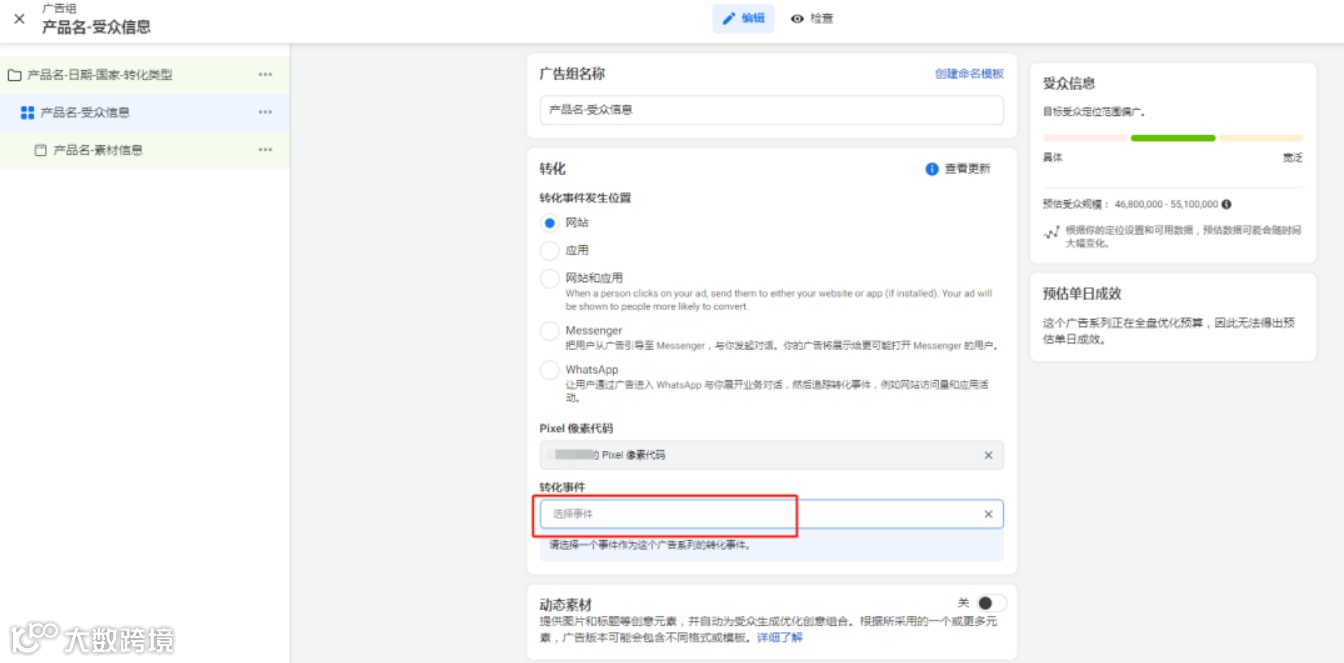Image resolution: width=1344 pixels, height=663 pixels.
Task: Click the ad page icon beside 产品名-素材信息
Action: point(41,150)
